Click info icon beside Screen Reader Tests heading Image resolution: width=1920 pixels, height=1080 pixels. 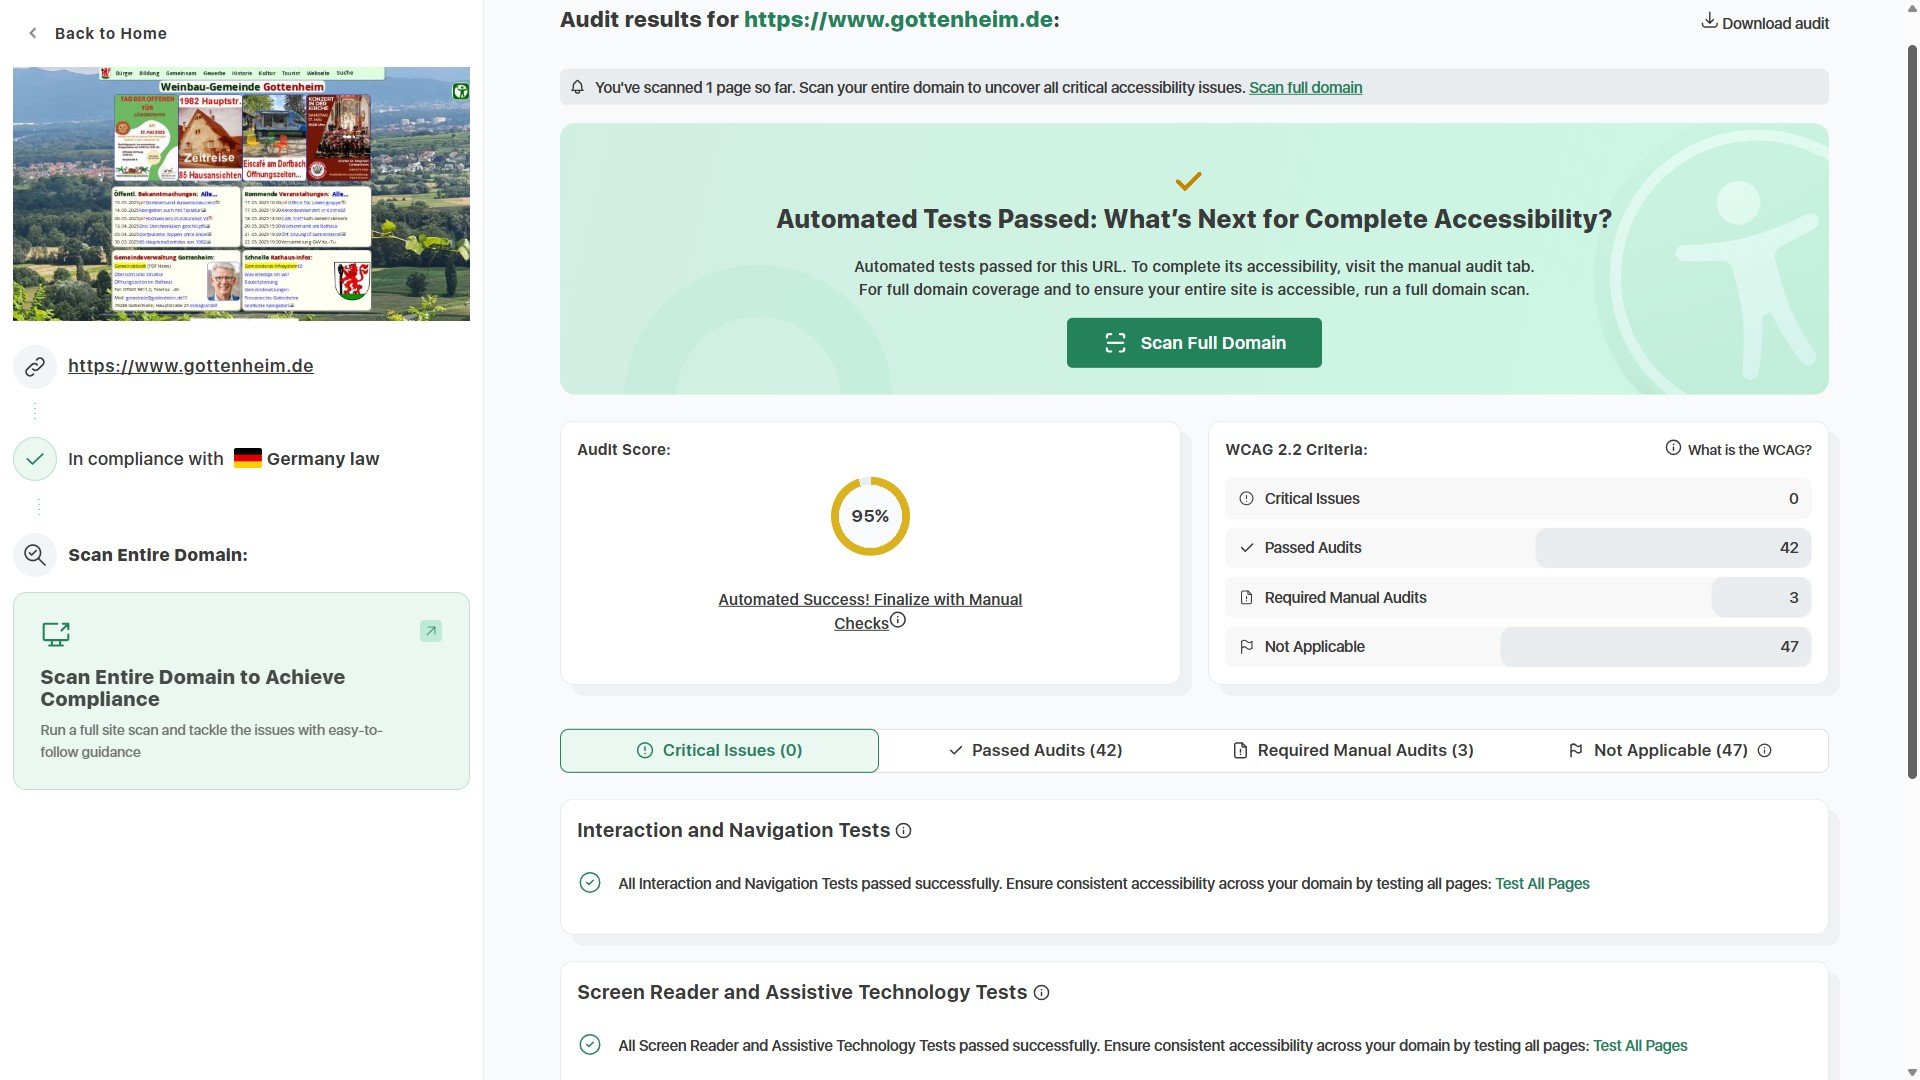(1041, 993)
